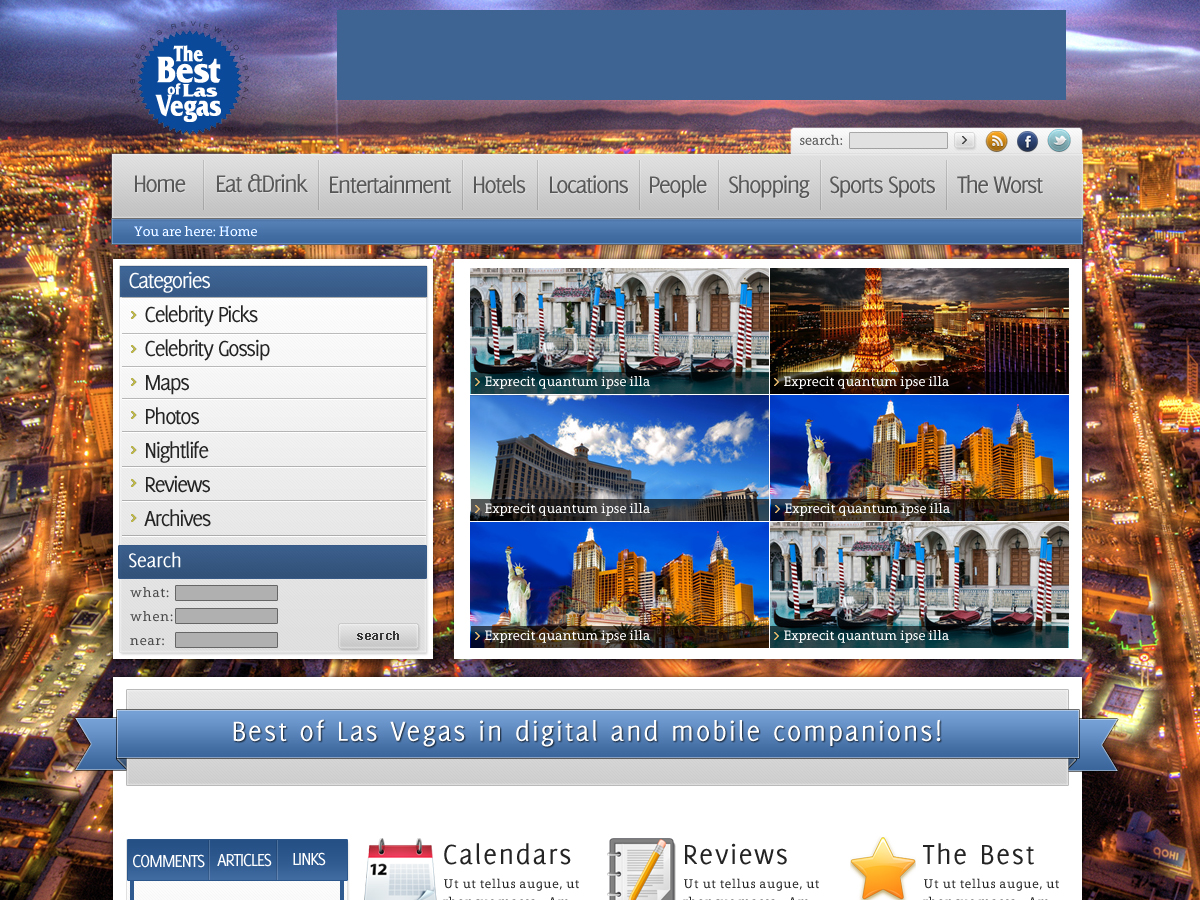1200x900 pixels.
Task: Click the Home breadcrumb link
Action: pyautogui.click(x=238, y=231)
